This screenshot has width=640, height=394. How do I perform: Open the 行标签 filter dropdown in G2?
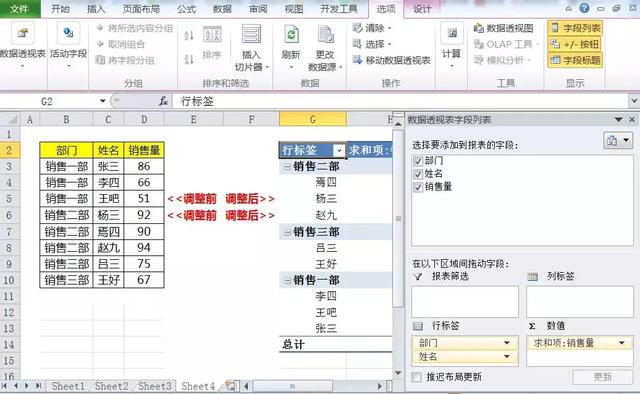[339, 151]
